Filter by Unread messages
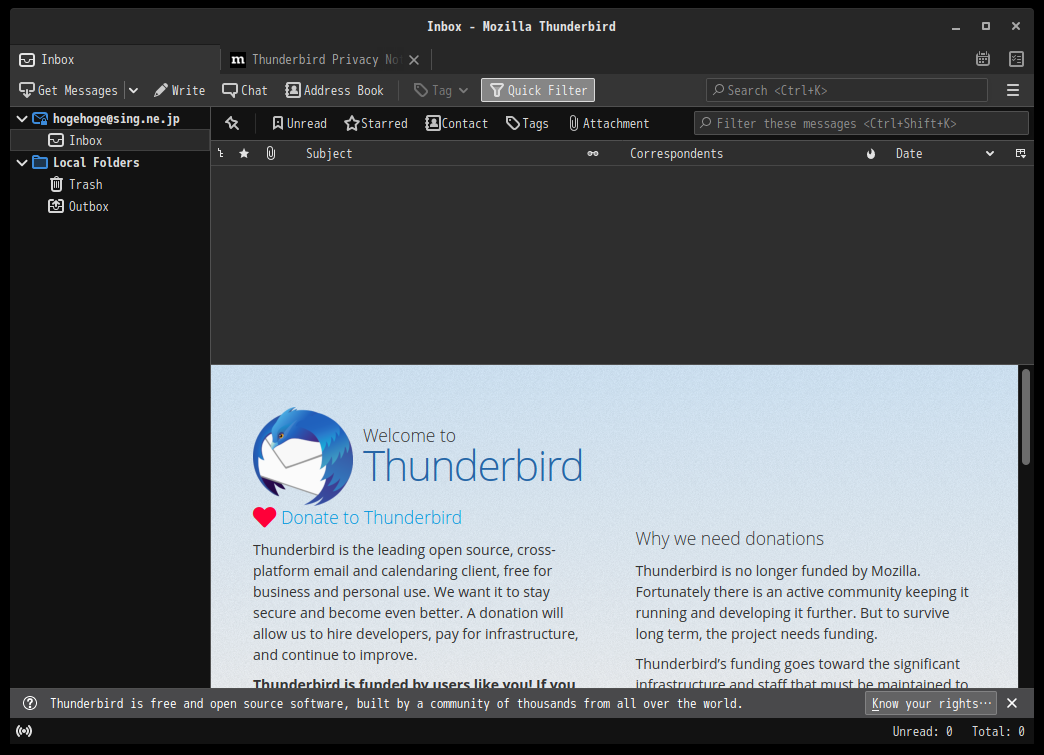This screenshot has height=755, width=1044. 300,123
